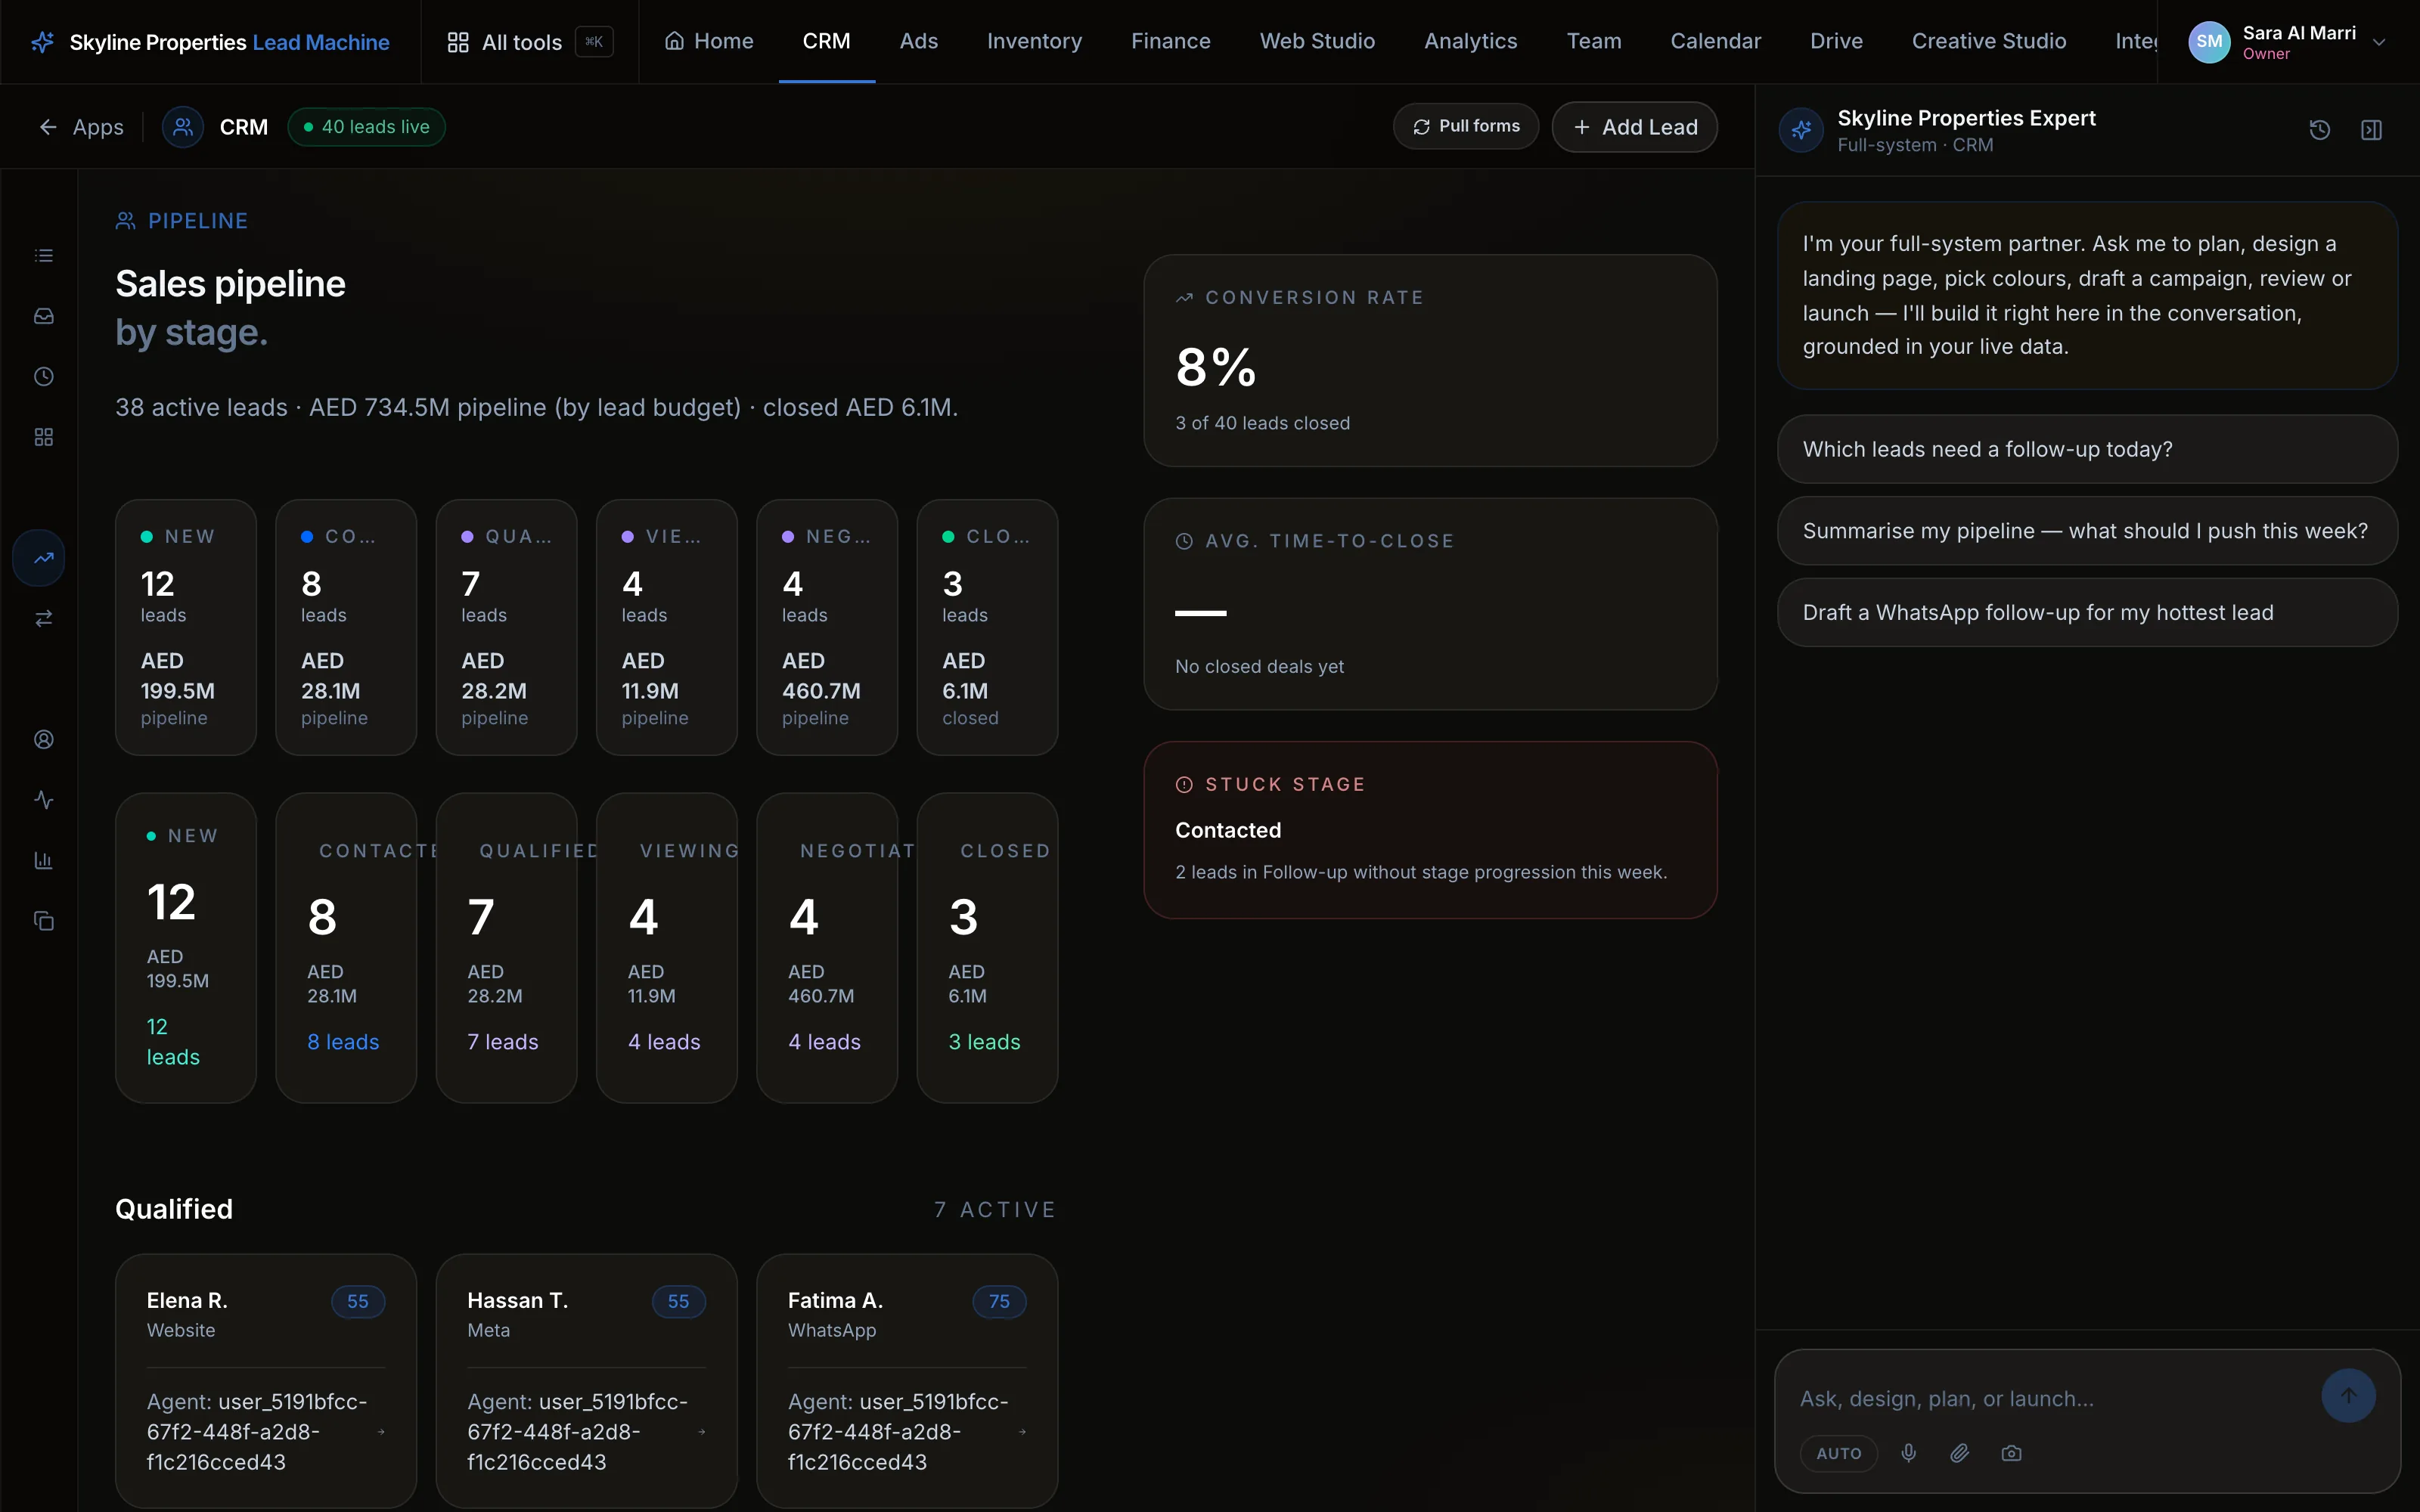
Task: Open the Stuck Stage Contacted card
Action: [x=1430, y=830]
